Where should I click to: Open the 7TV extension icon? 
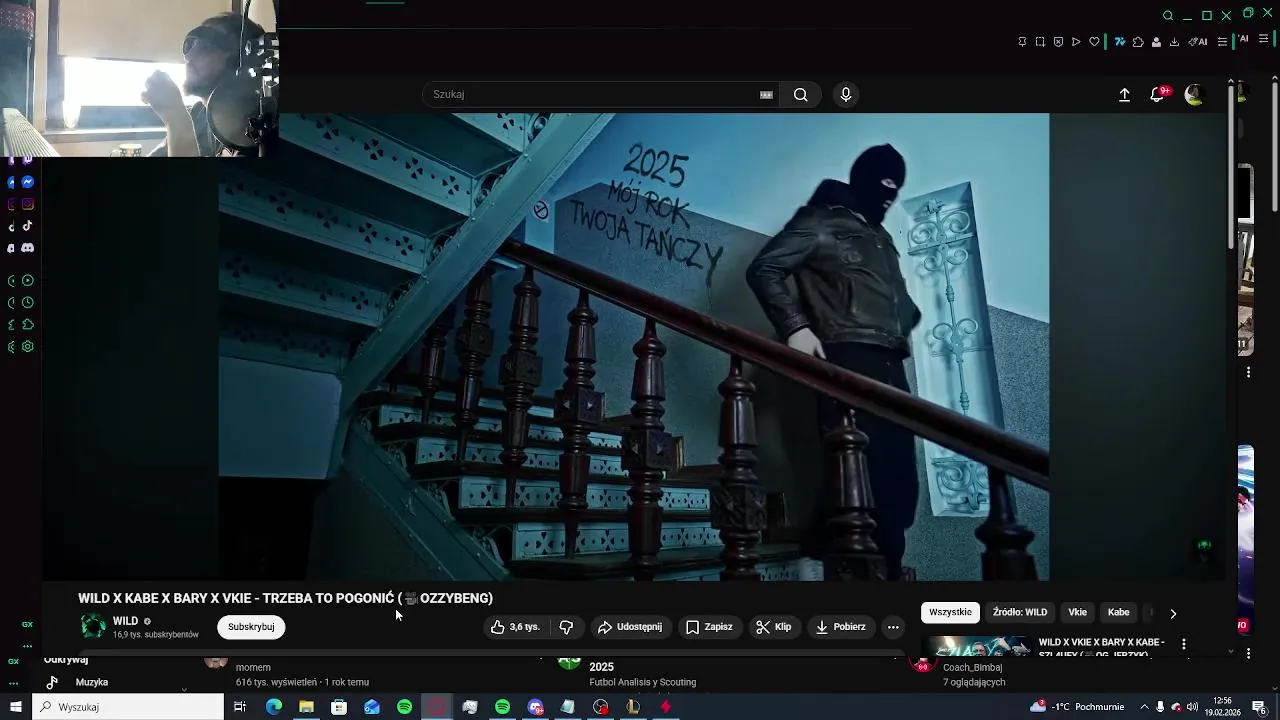(x=1120, y=42)
